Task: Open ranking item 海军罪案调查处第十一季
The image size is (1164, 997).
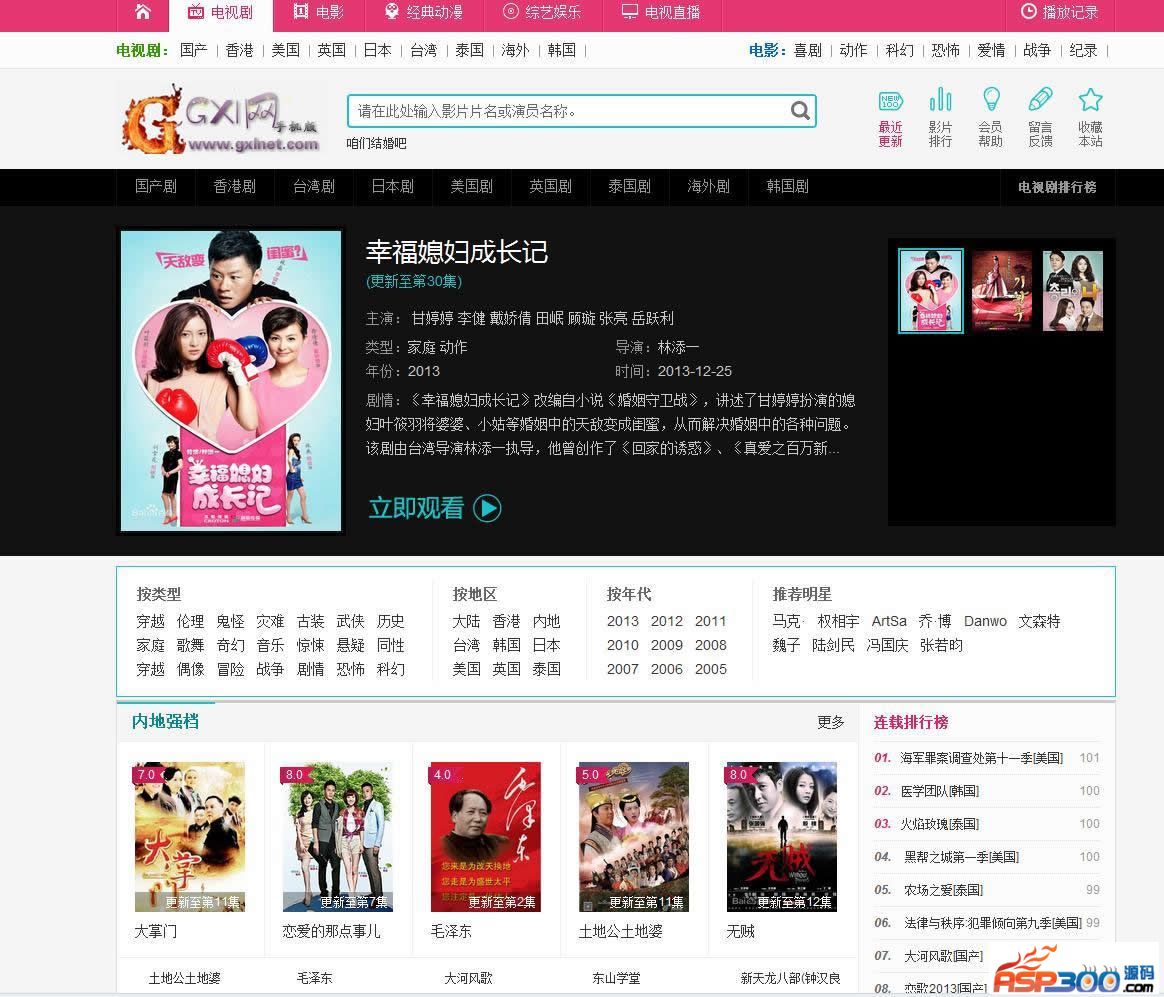Action: point(981,758)
